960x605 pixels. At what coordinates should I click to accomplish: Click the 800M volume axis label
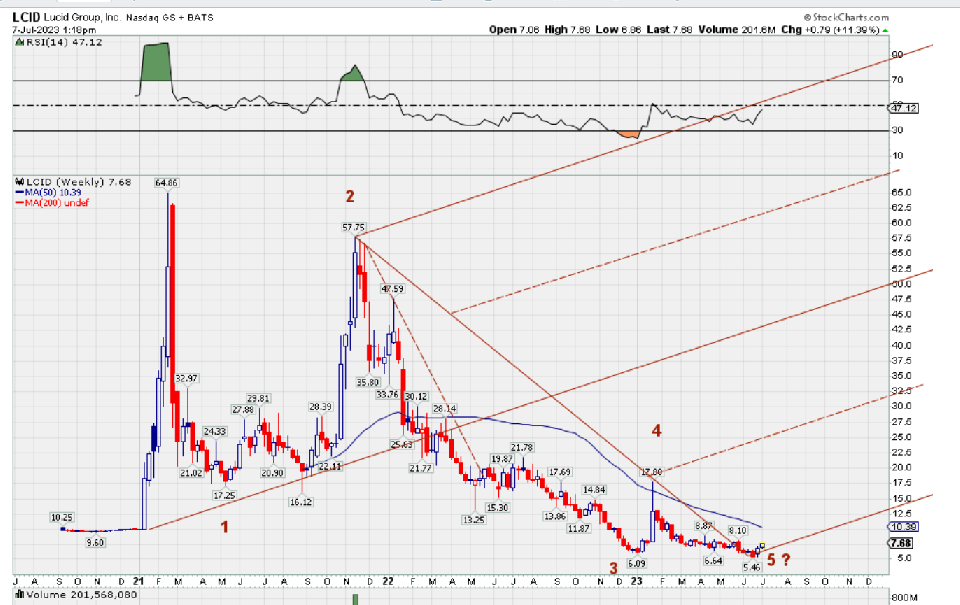tap(904, 598)
